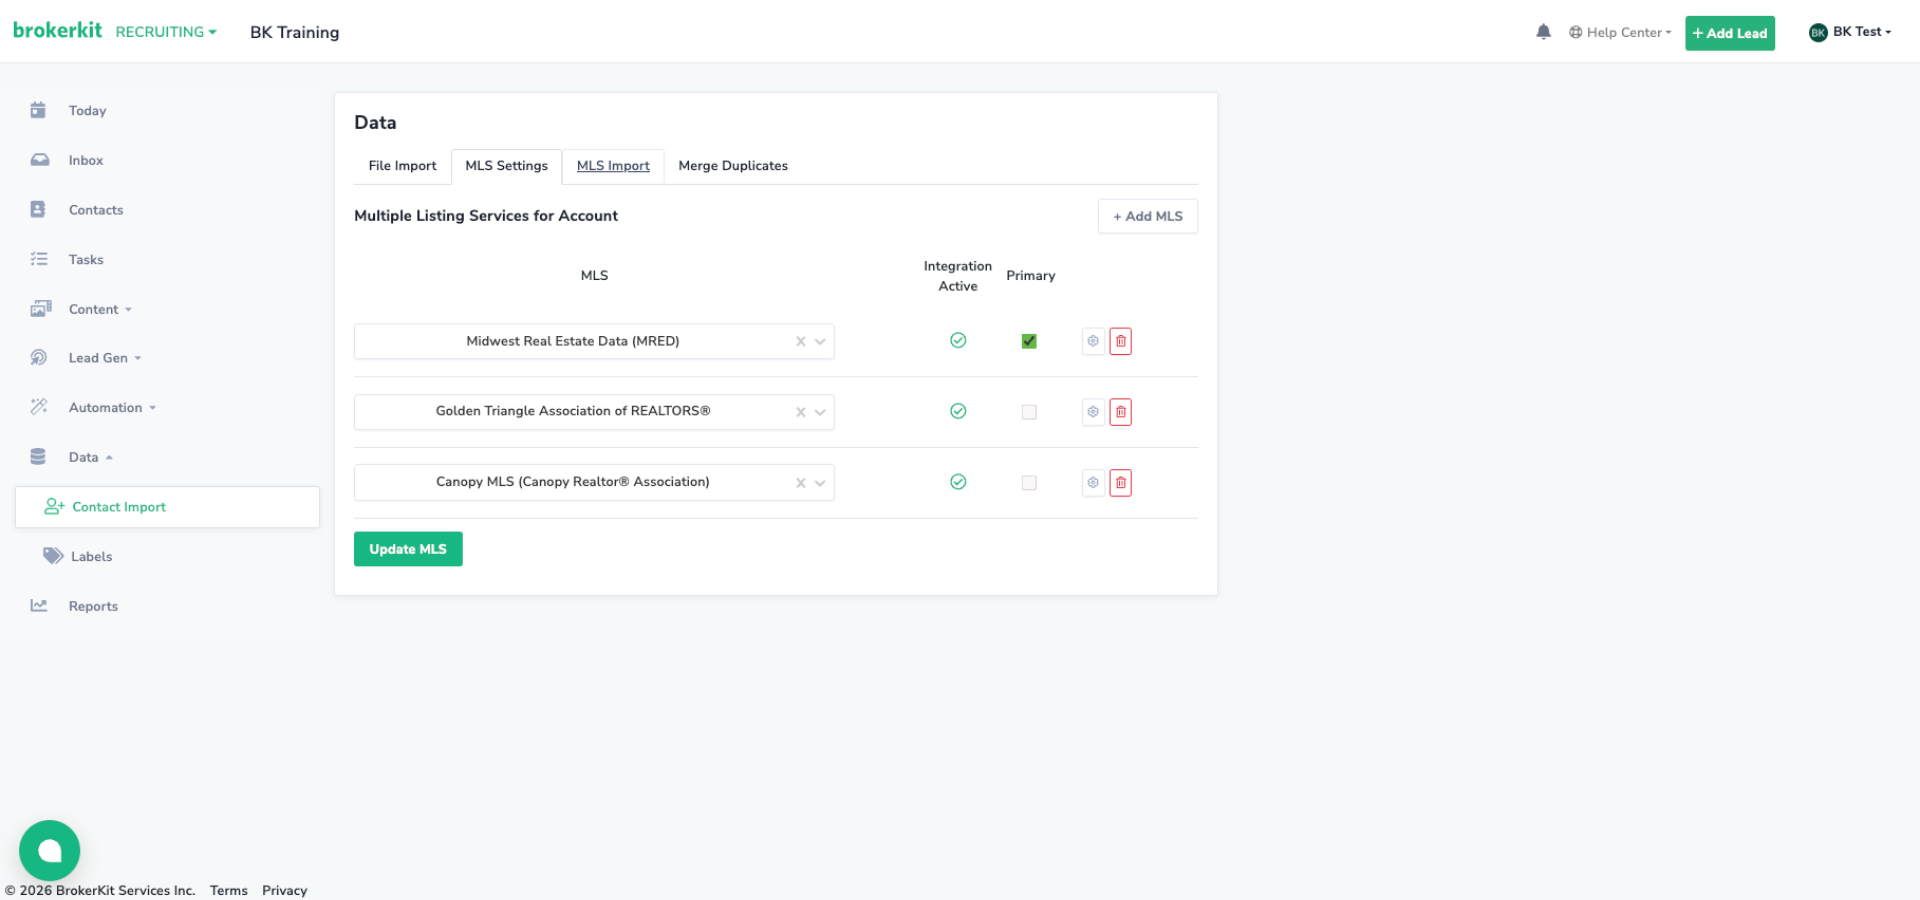Clear the Golden Triangle Association selection
This screenshot has height=900, width=1920.
click(x=800, y=412)
